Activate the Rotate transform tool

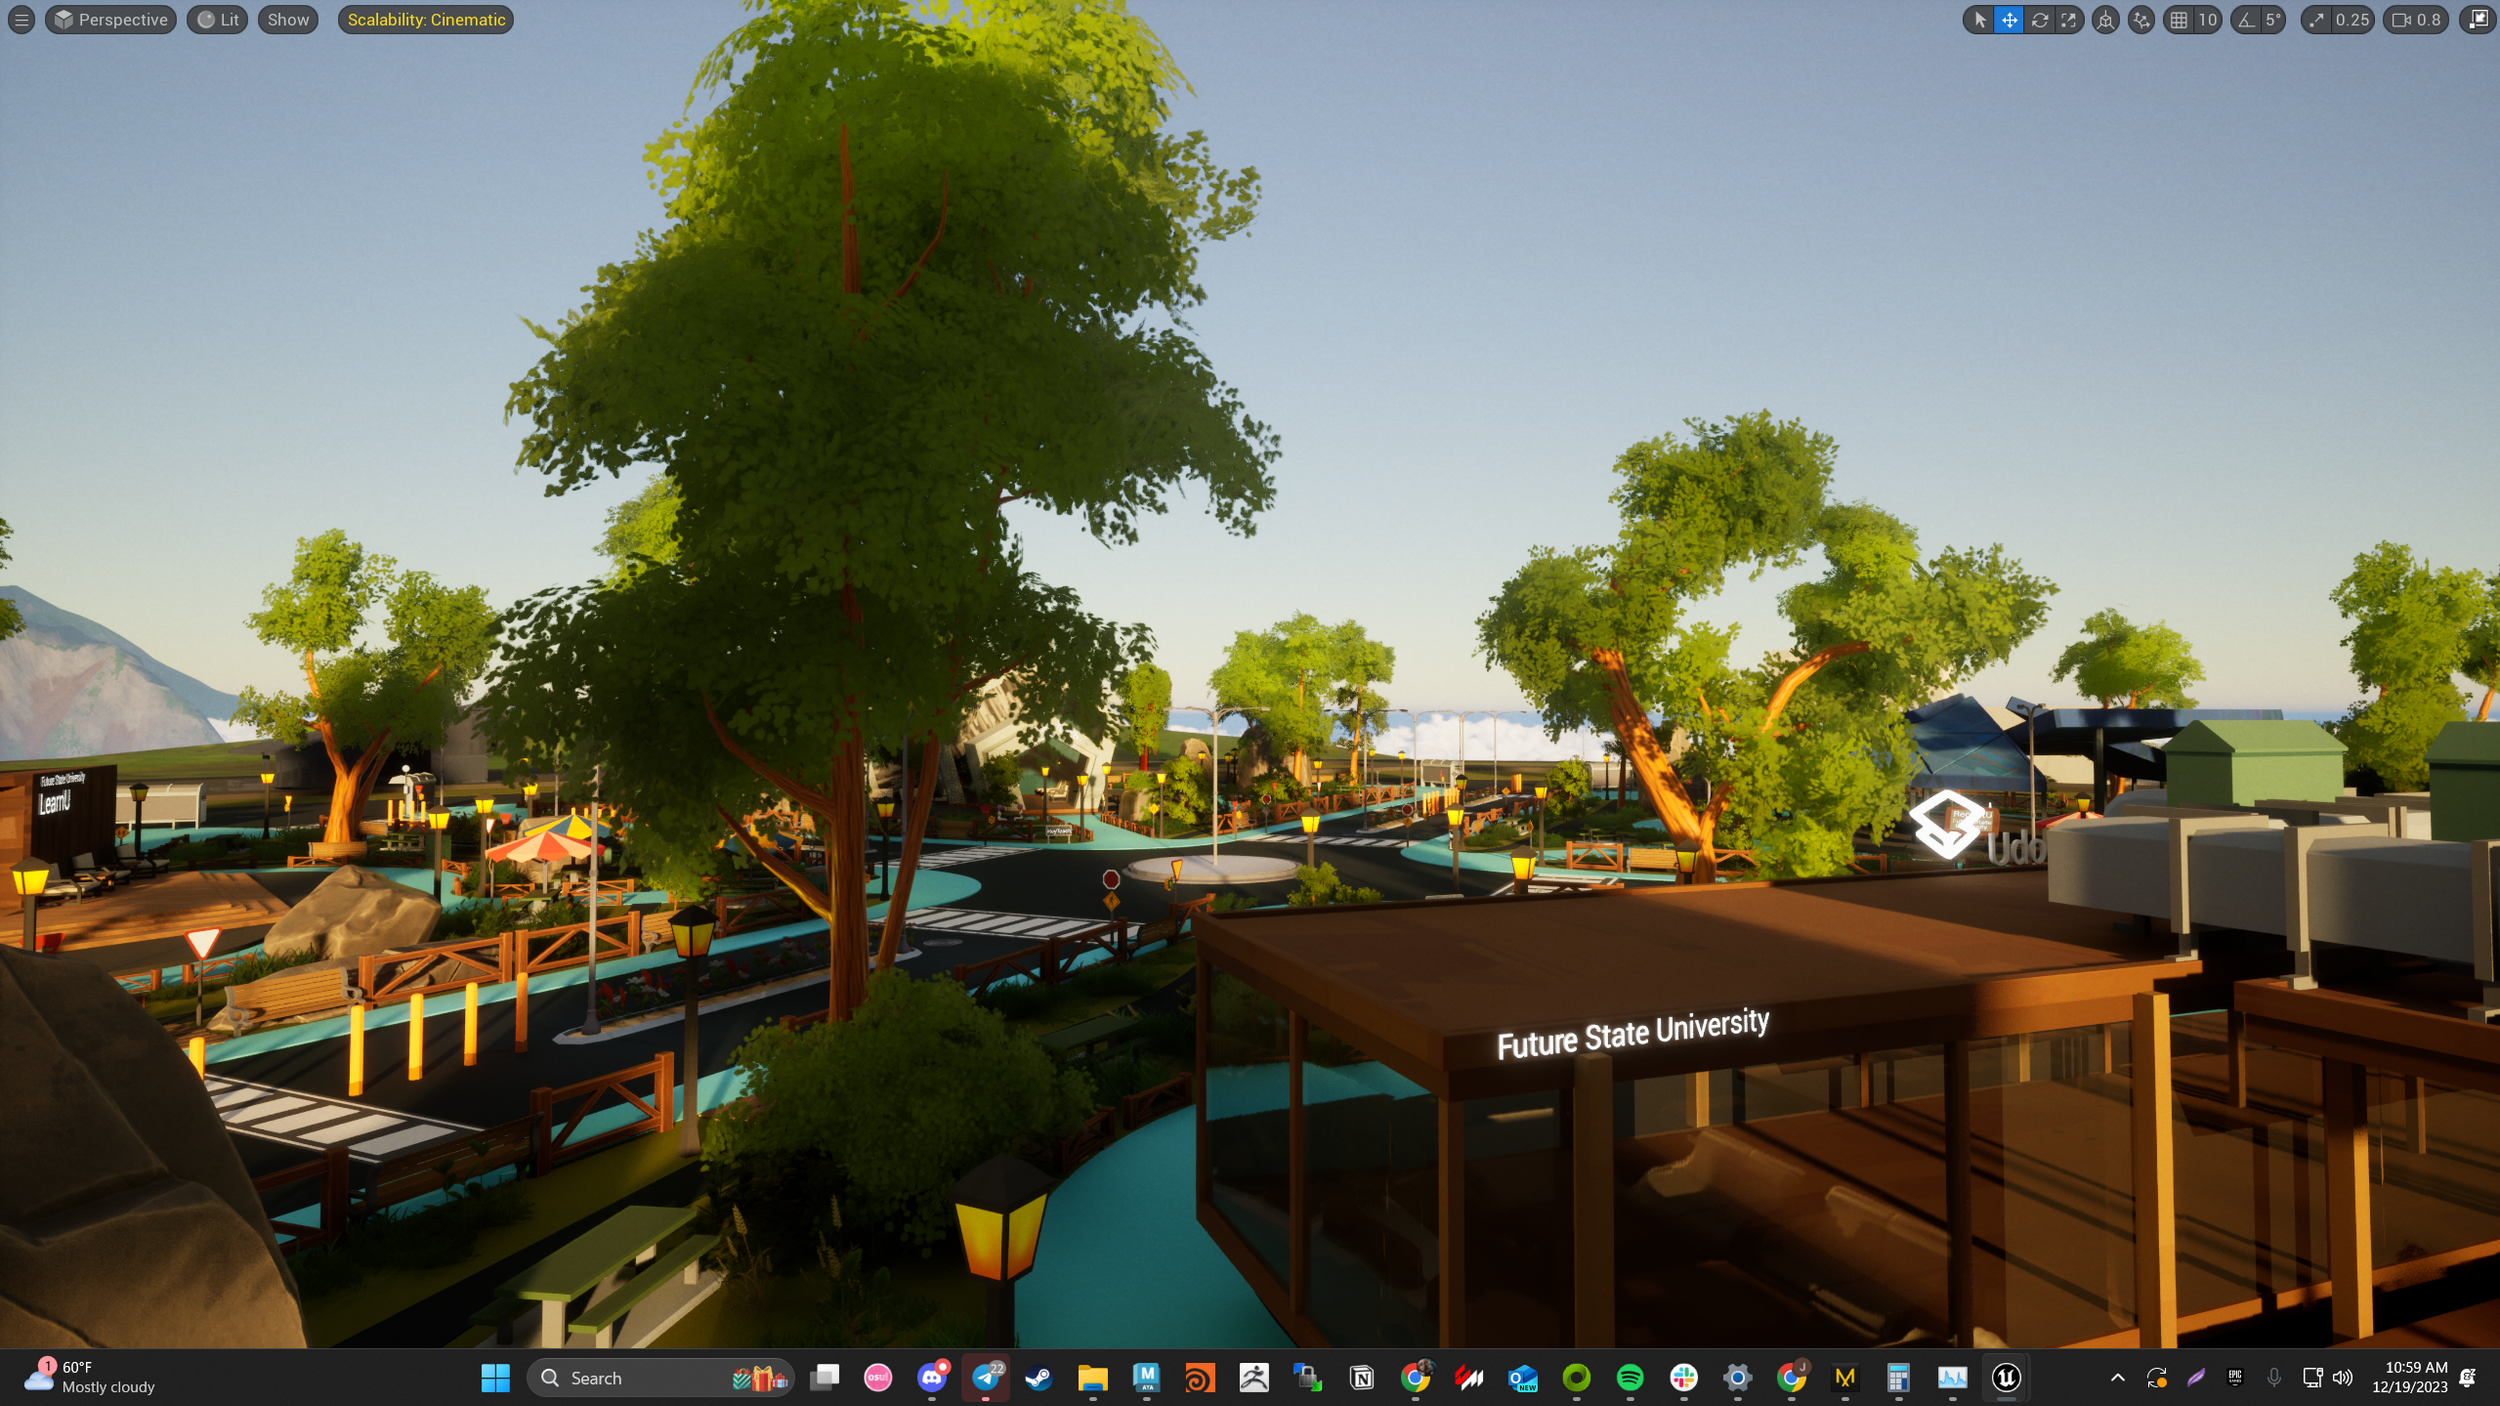(x=2040, y=19)
